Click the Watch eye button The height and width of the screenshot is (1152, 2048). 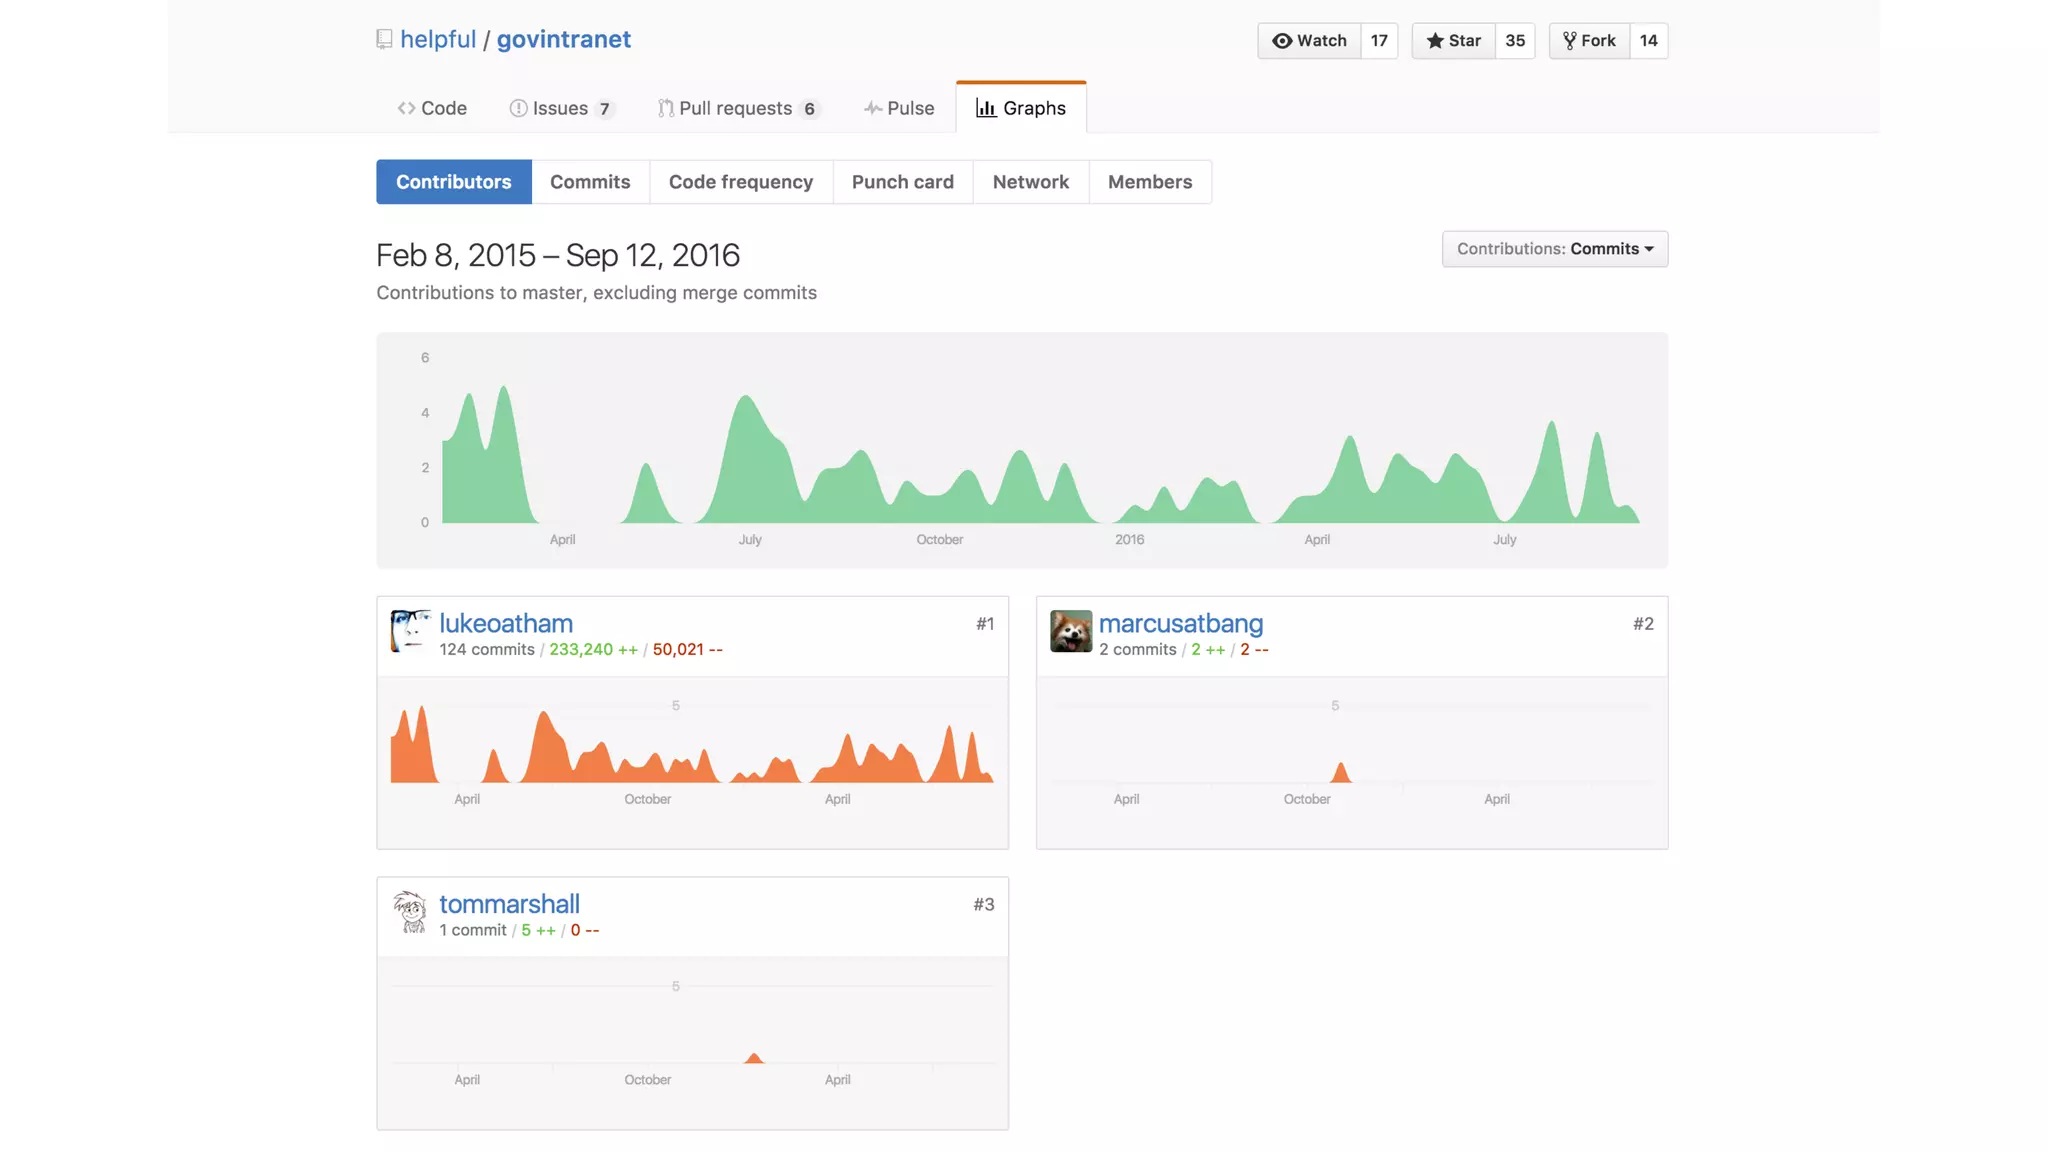(1309, 41)
